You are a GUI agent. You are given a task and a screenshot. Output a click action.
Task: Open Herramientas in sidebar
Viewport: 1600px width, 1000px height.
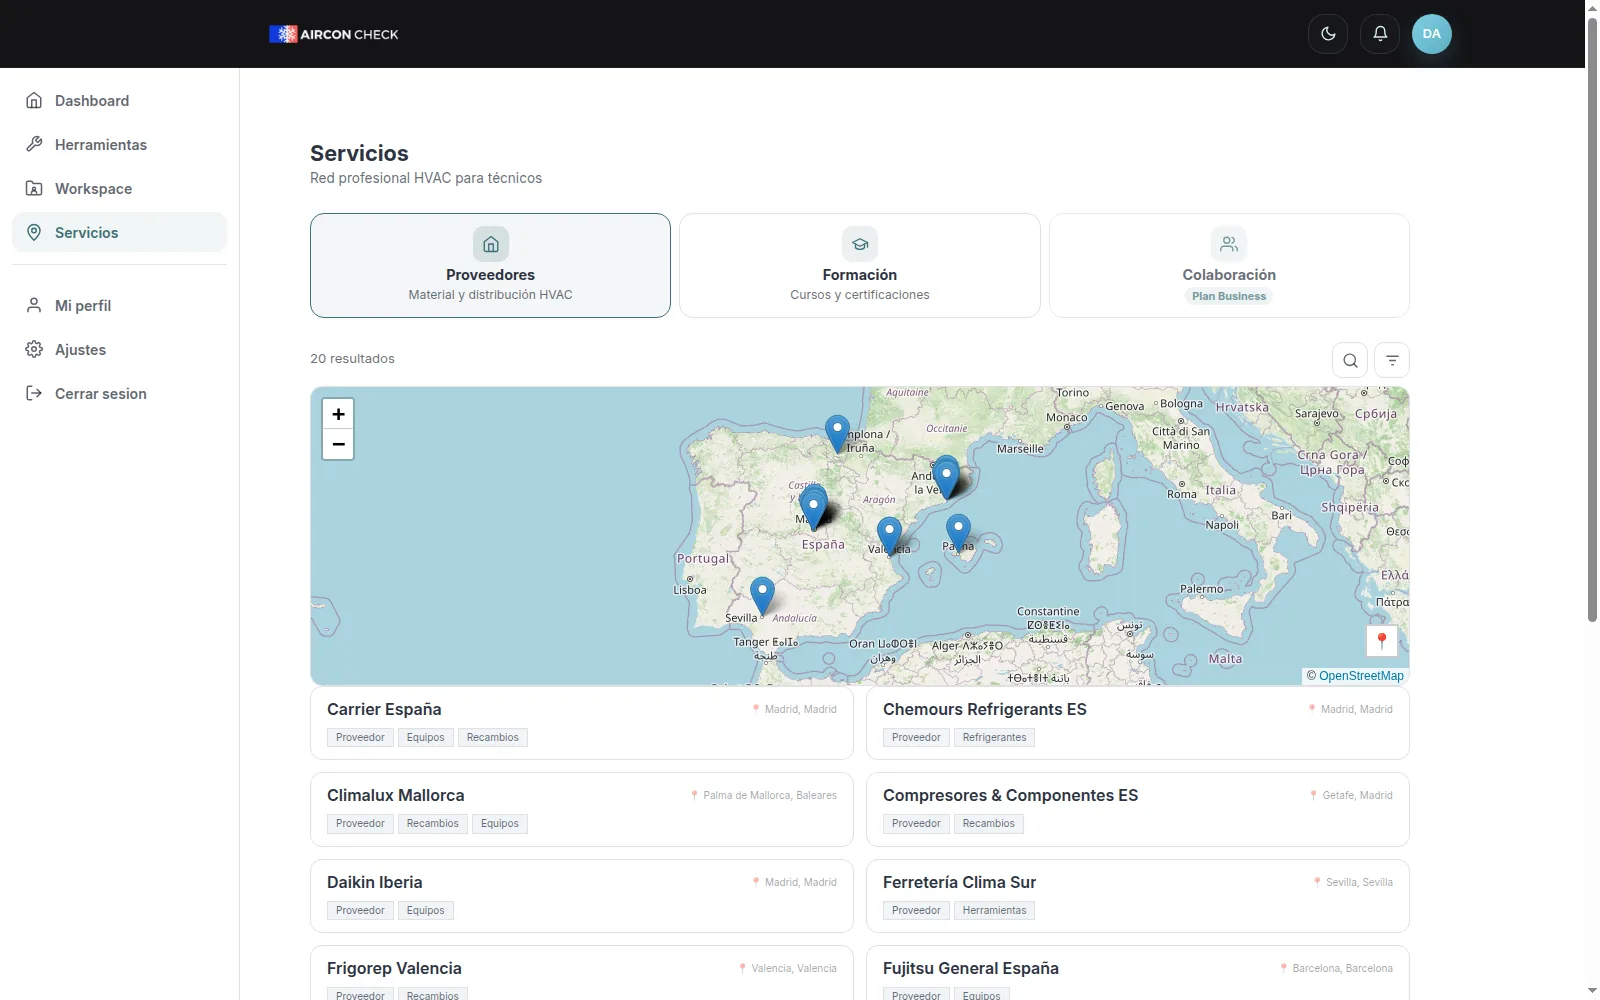point(119,144)
